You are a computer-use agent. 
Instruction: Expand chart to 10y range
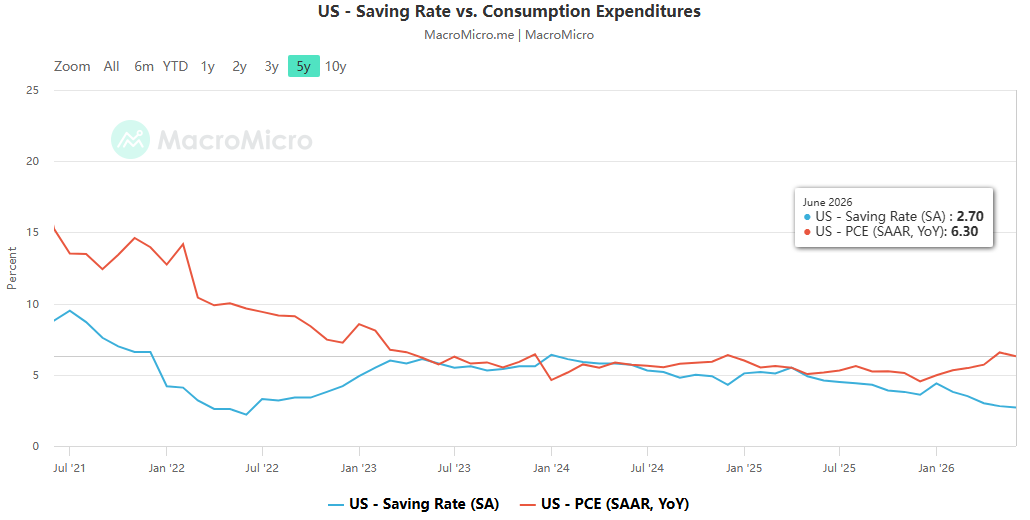point(336,66)
